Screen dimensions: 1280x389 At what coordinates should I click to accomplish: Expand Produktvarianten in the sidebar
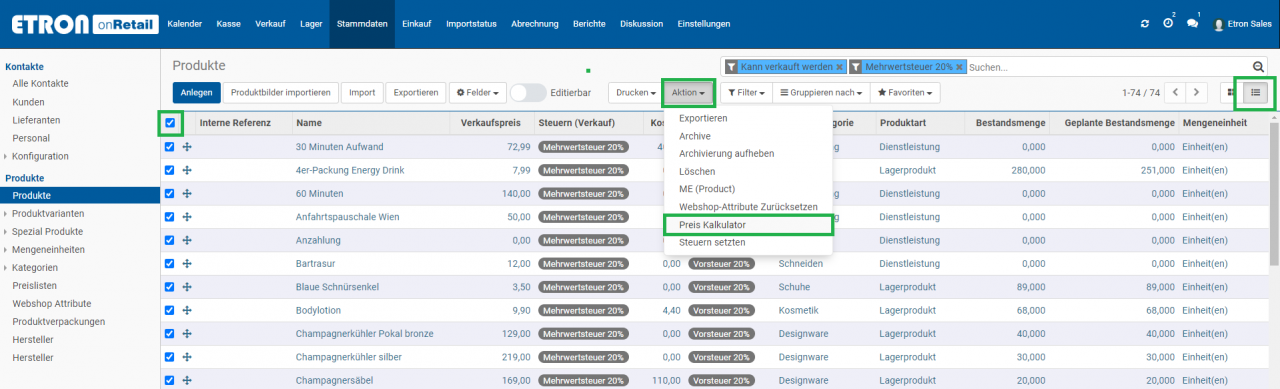click(x=47, y=213)
